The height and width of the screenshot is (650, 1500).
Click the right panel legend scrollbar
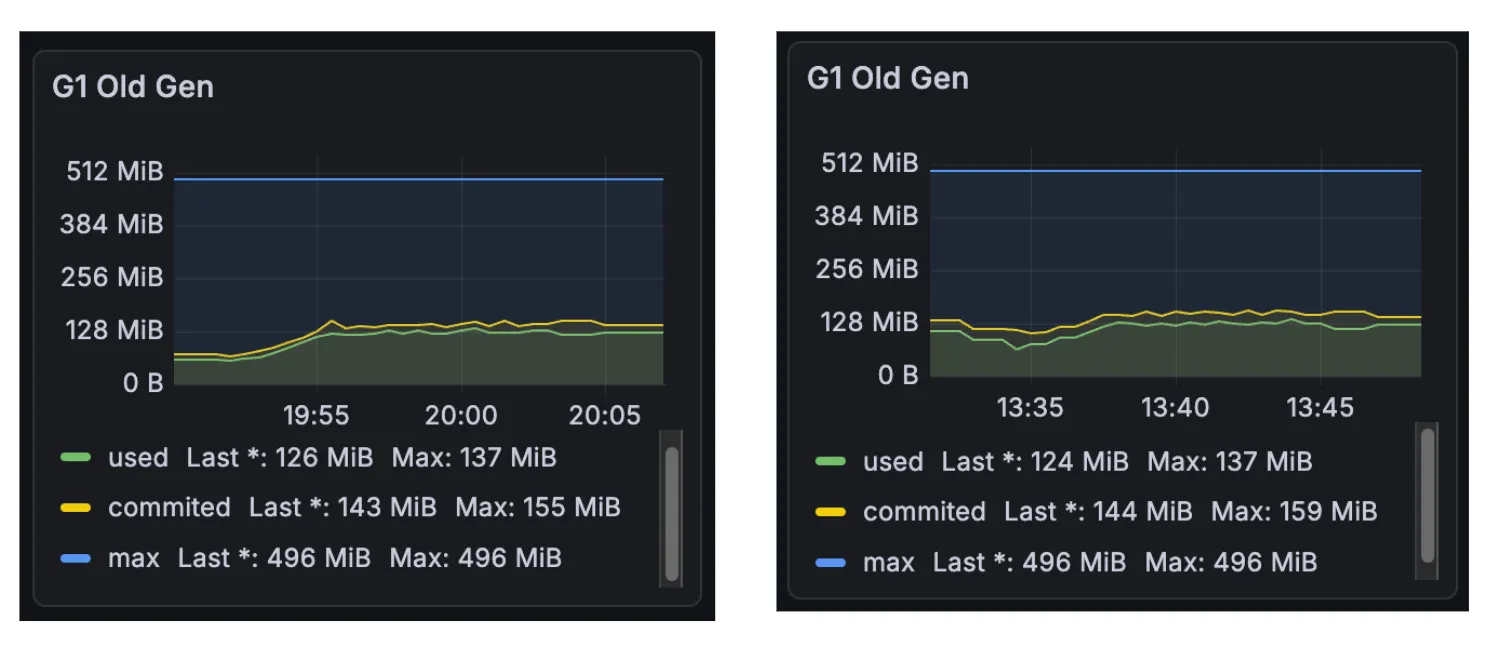pyautogui.click(x=1428, y=497)
